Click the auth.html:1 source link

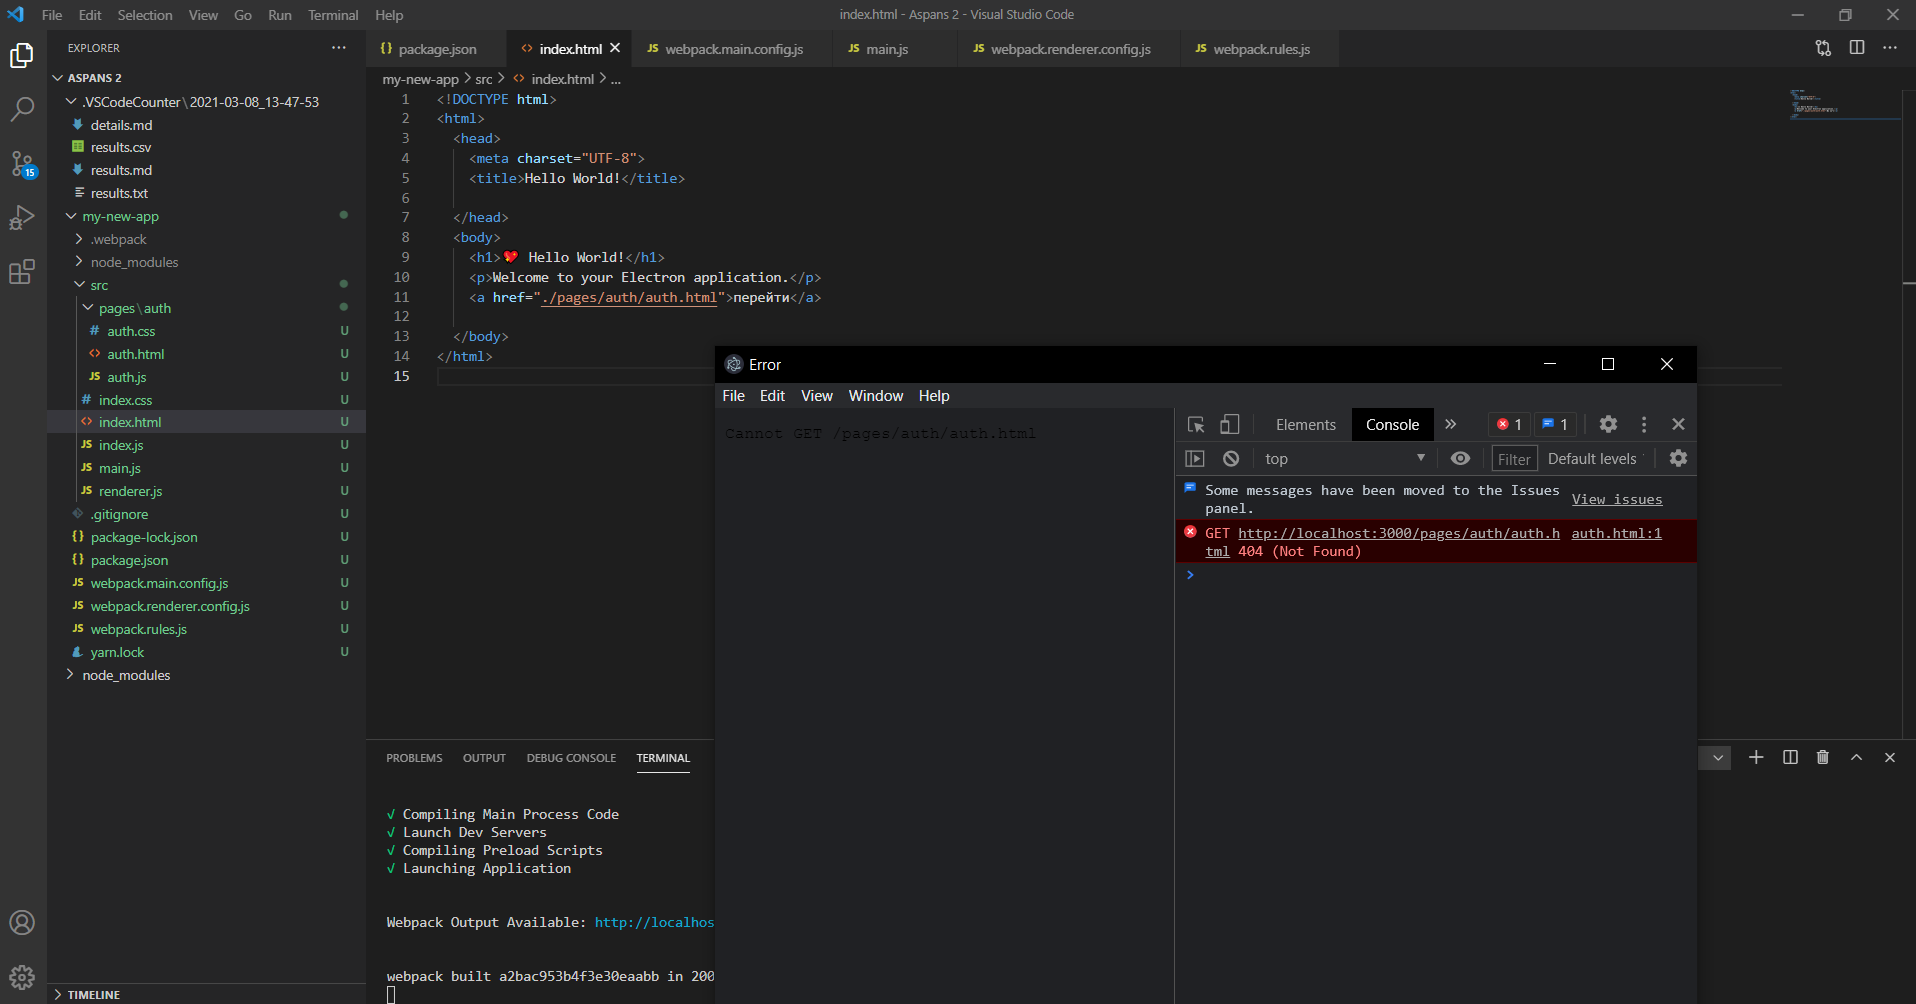(1616, 533)
